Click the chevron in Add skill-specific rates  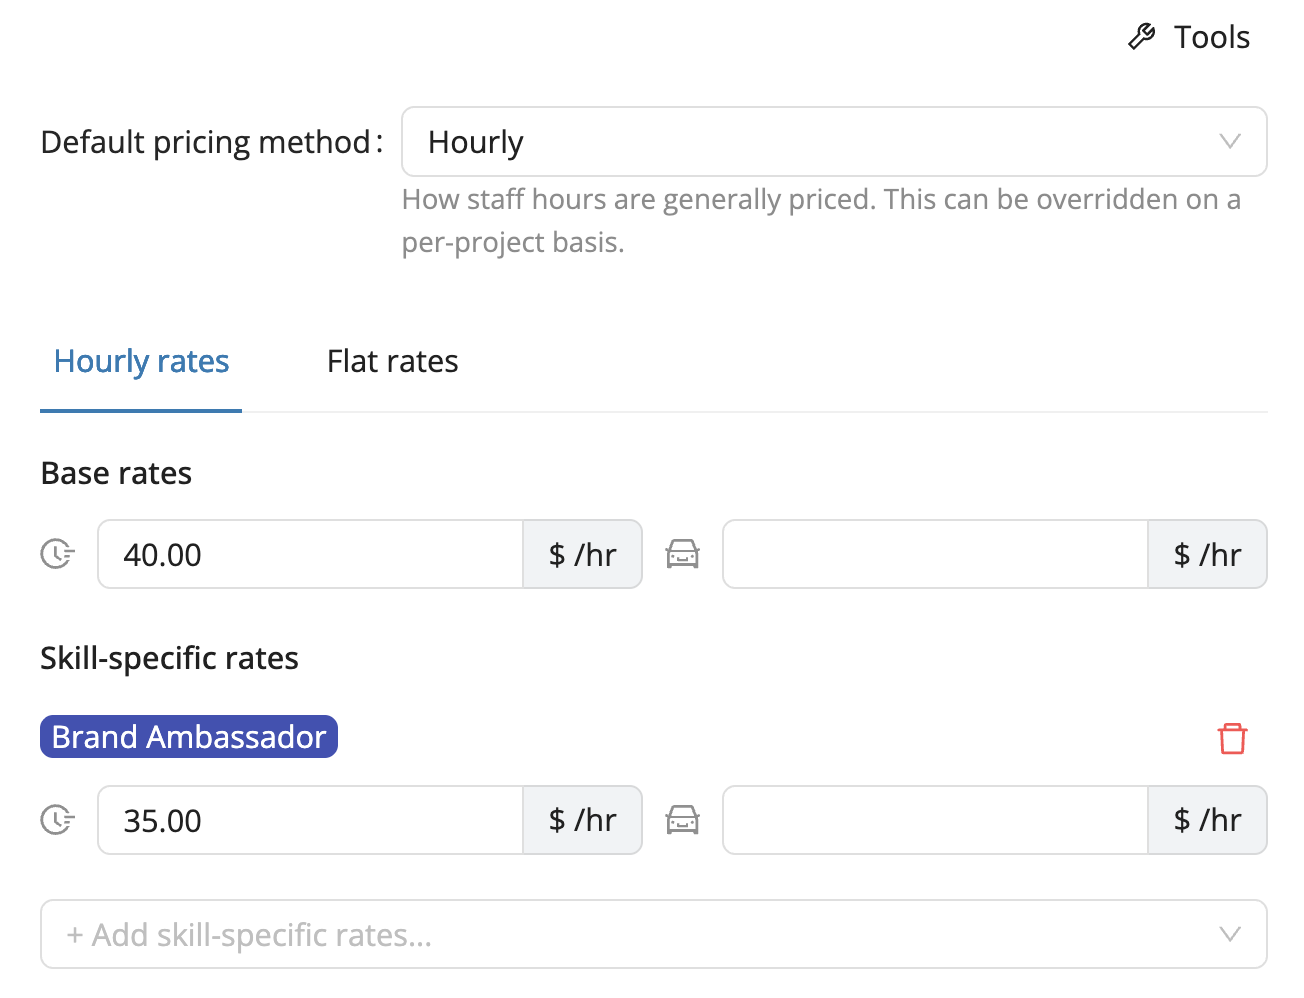[1230, 934]
